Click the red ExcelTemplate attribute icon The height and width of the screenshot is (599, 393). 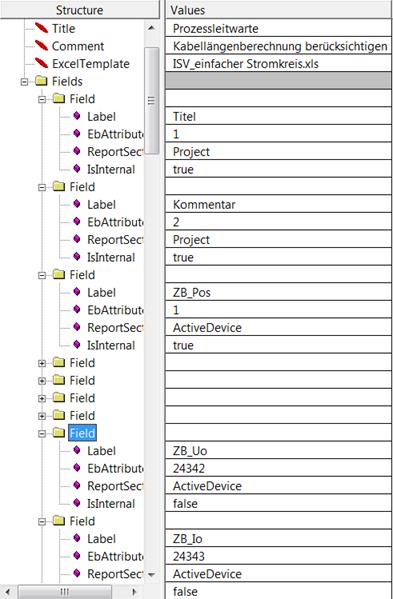(41, 63)
